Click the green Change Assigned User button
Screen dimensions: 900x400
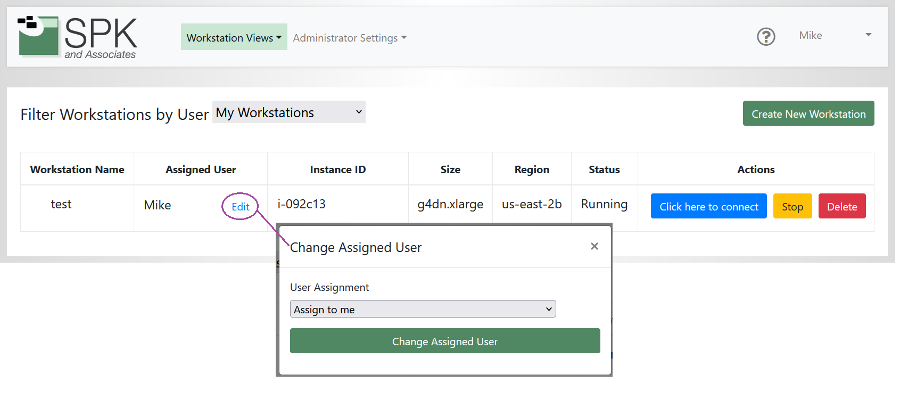445,341
